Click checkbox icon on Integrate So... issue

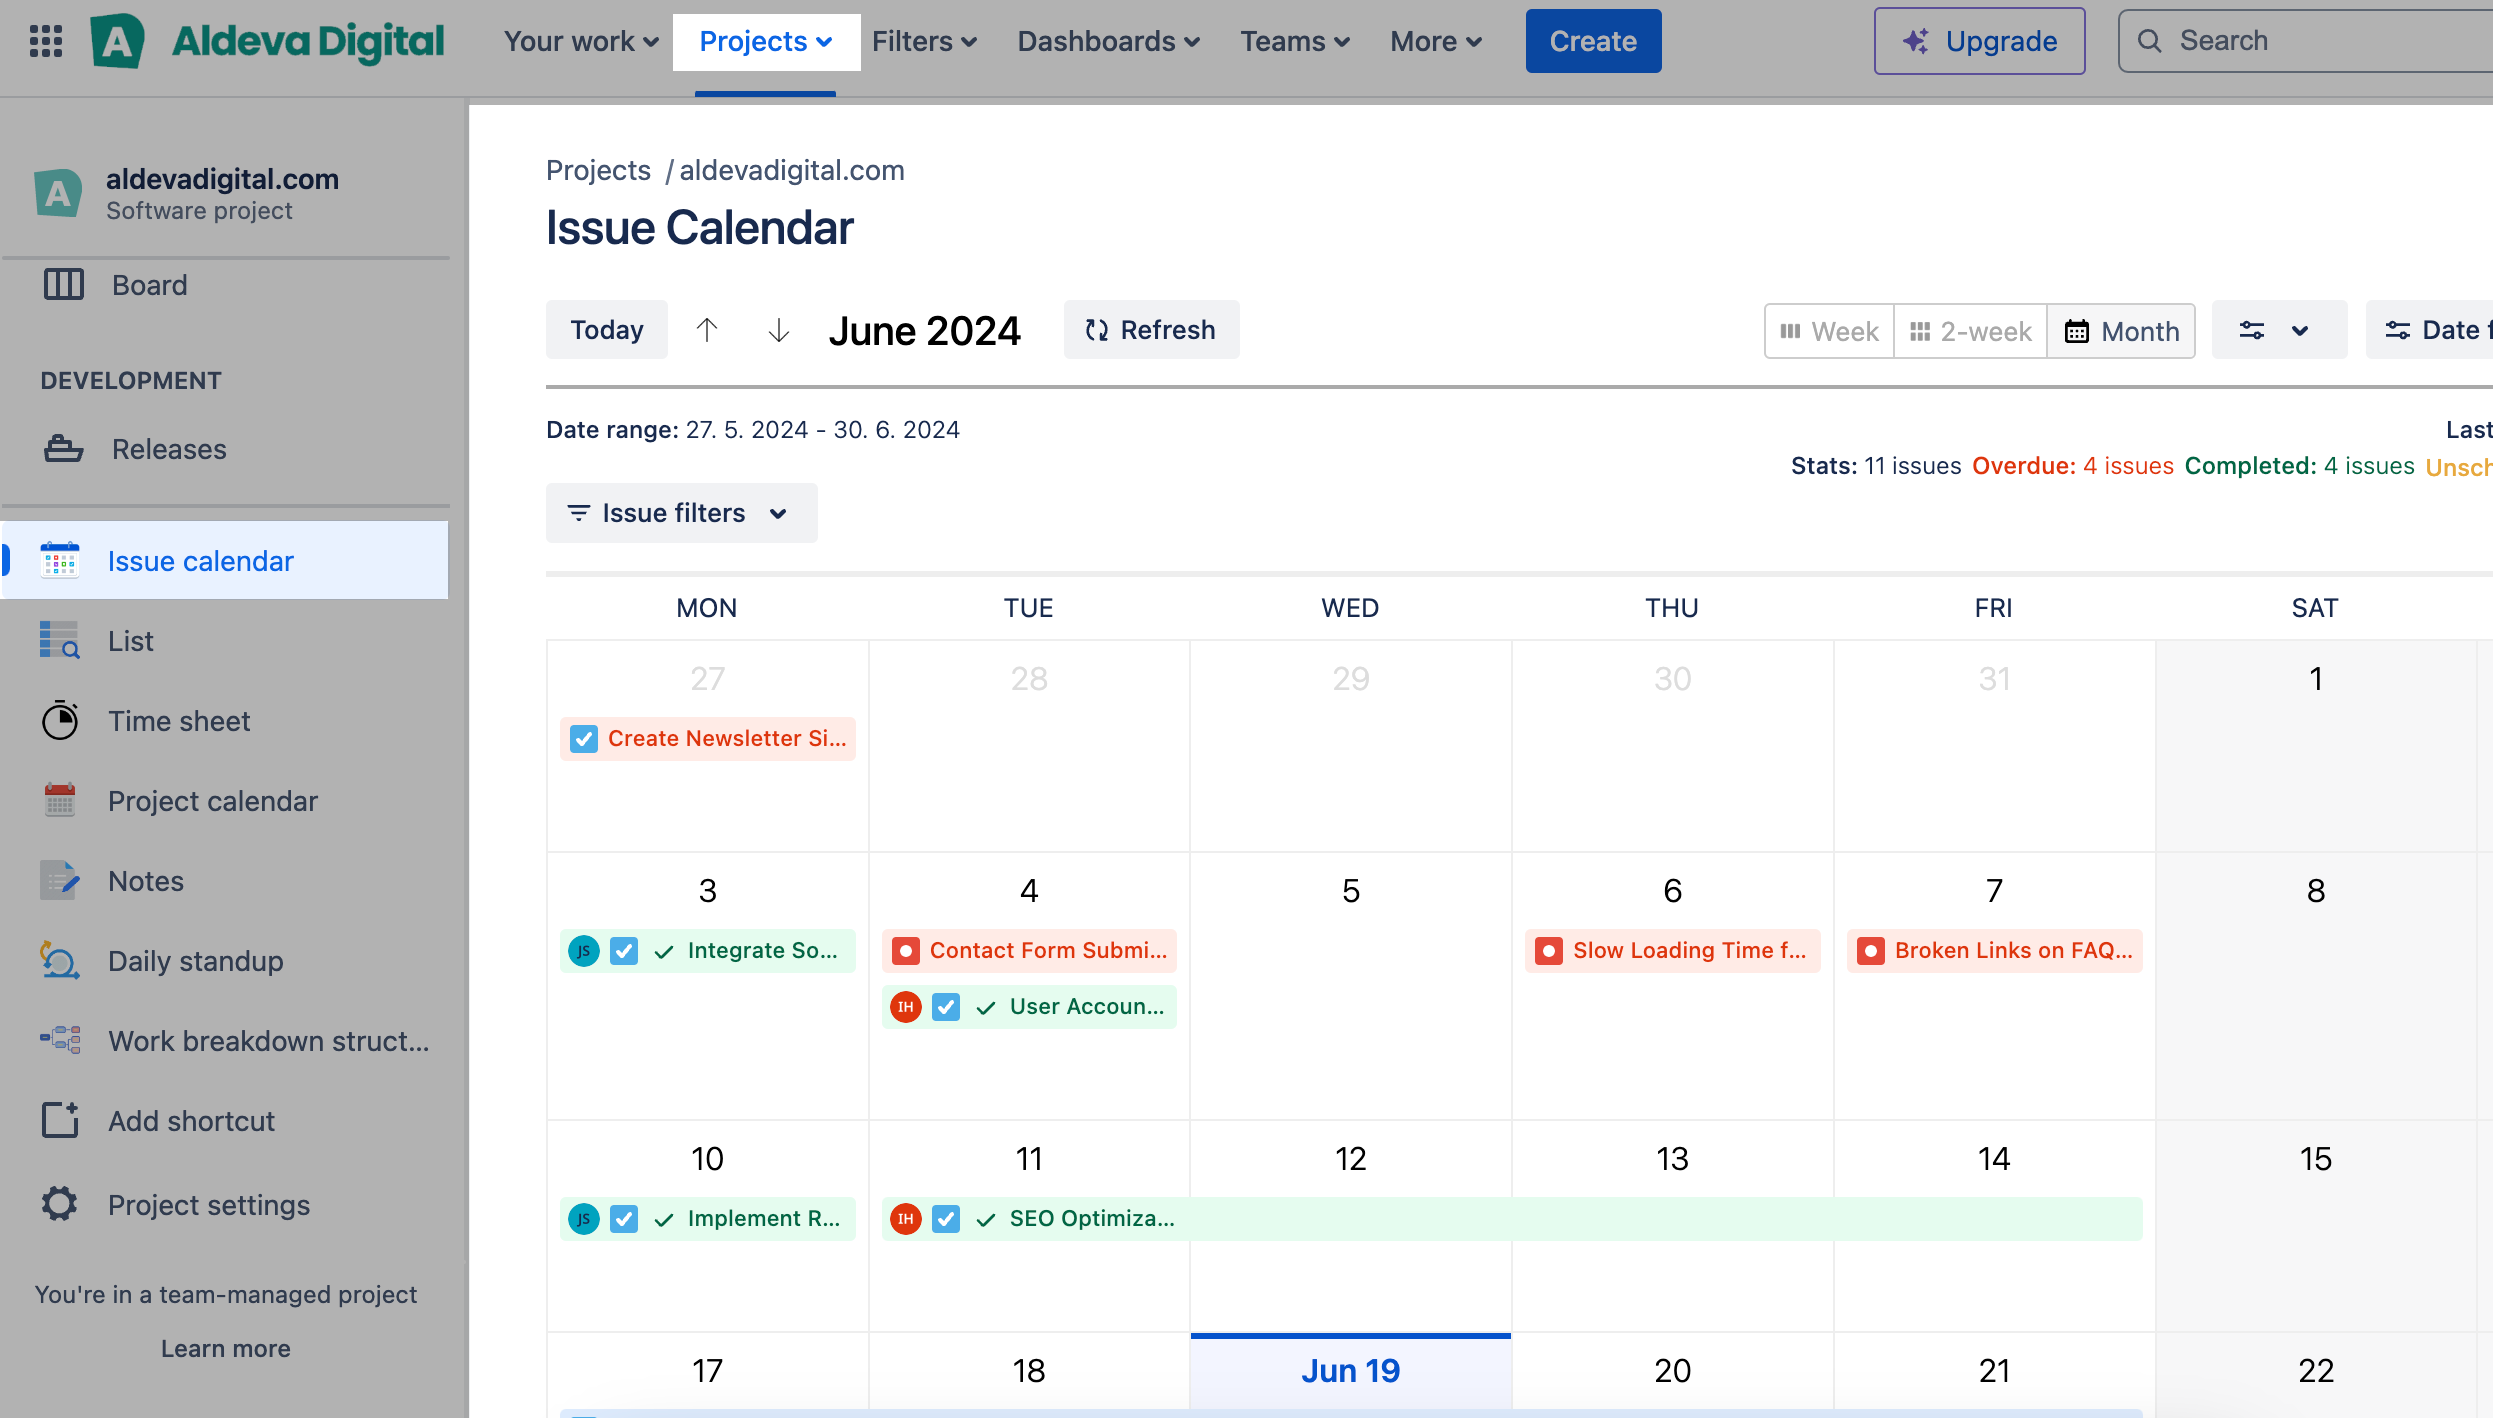tap(624, 951)
